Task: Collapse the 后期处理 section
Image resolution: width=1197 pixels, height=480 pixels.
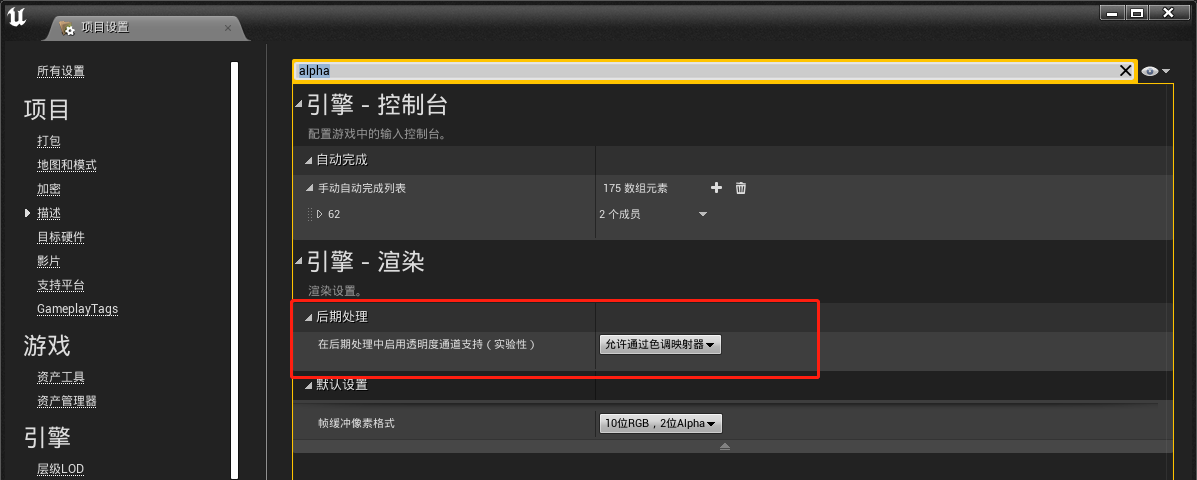Action: [x=309, y=317]
